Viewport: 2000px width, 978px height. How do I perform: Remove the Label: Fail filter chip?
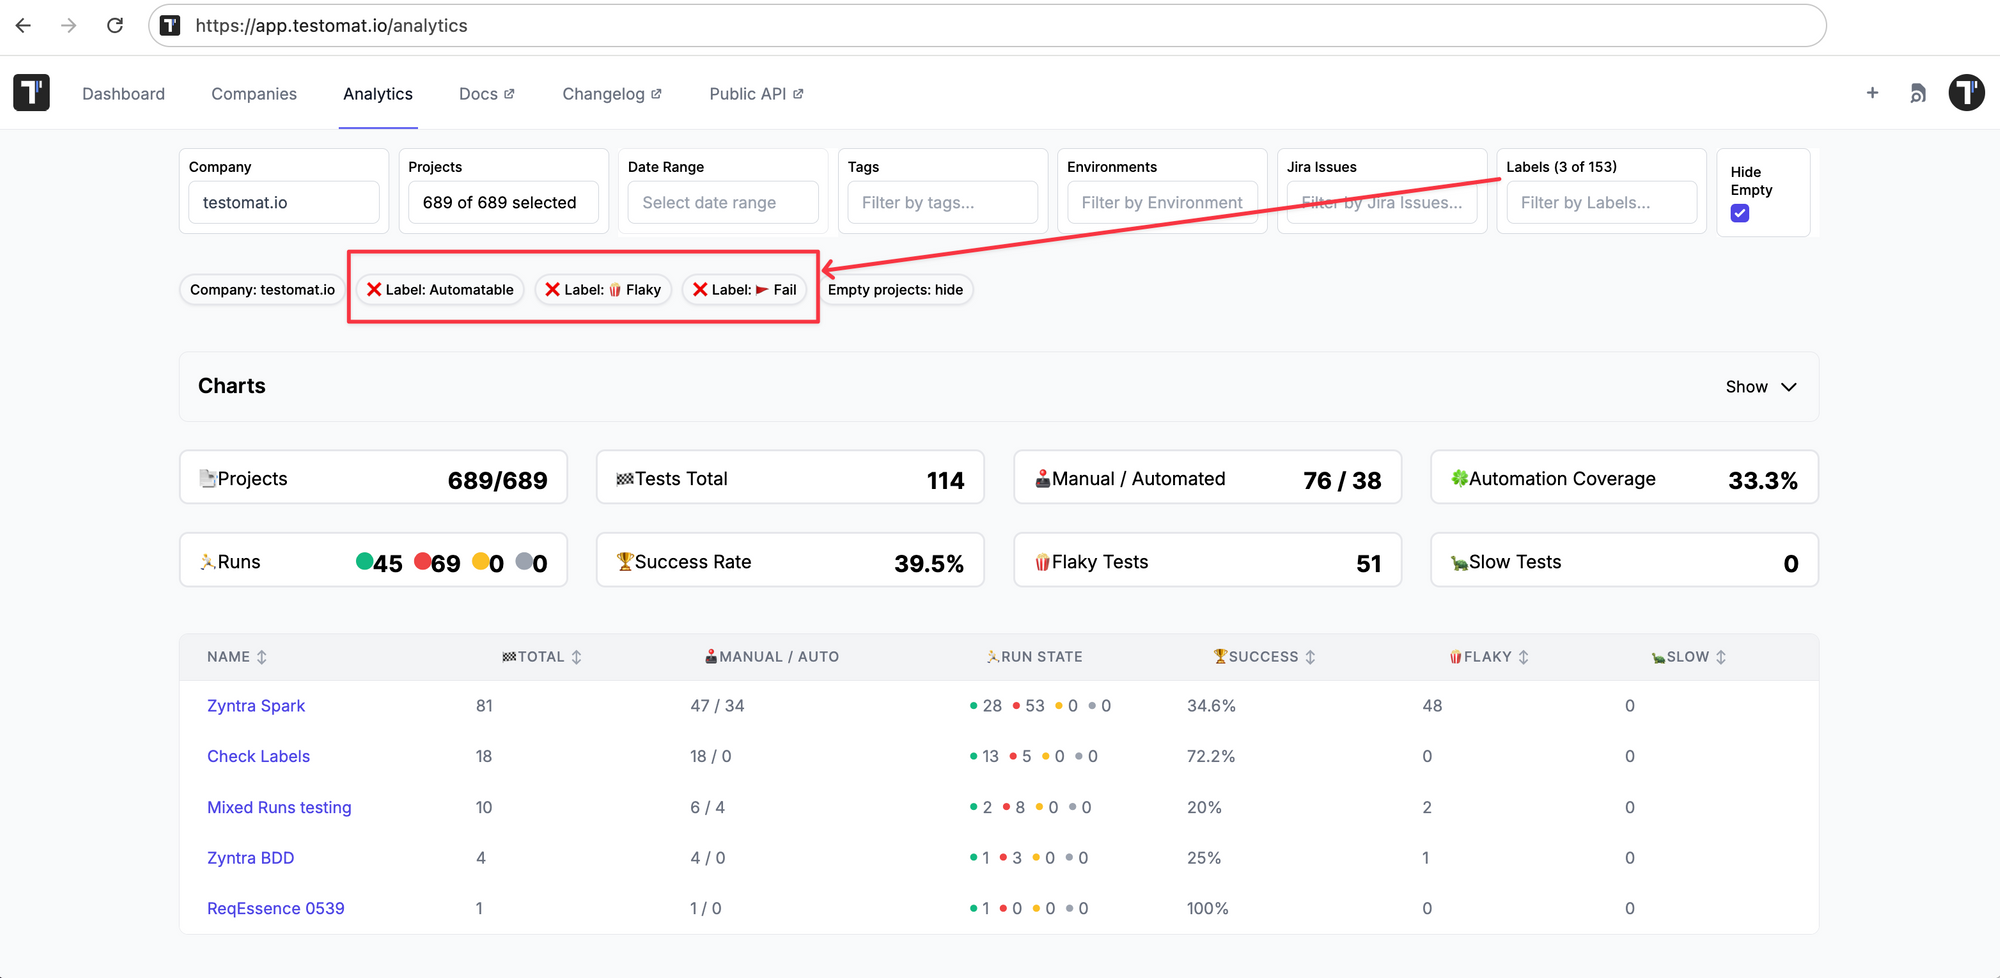pos(700,289)
